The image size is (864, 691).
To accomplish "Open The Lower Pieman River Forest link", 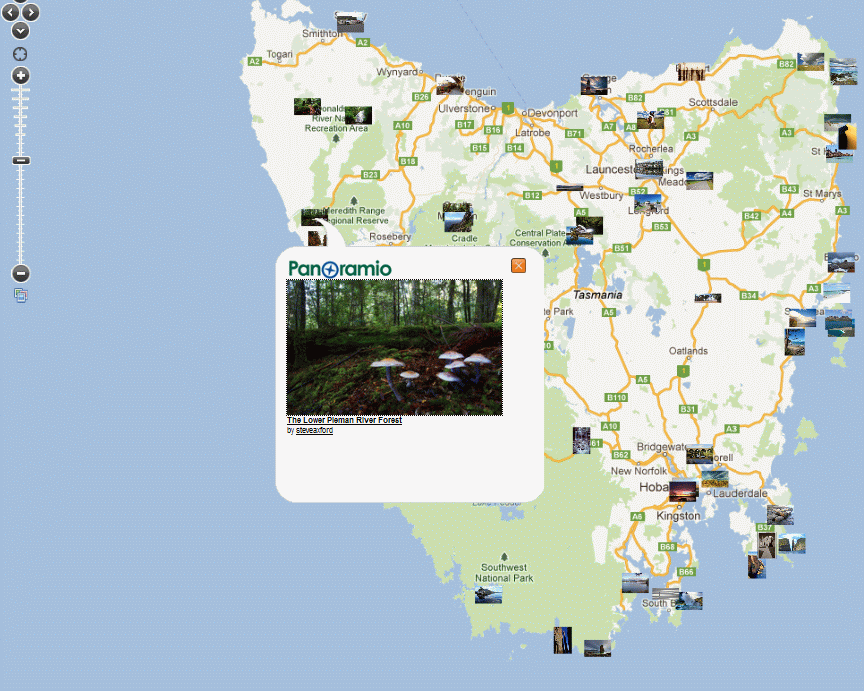I will [x=344, y=421].
